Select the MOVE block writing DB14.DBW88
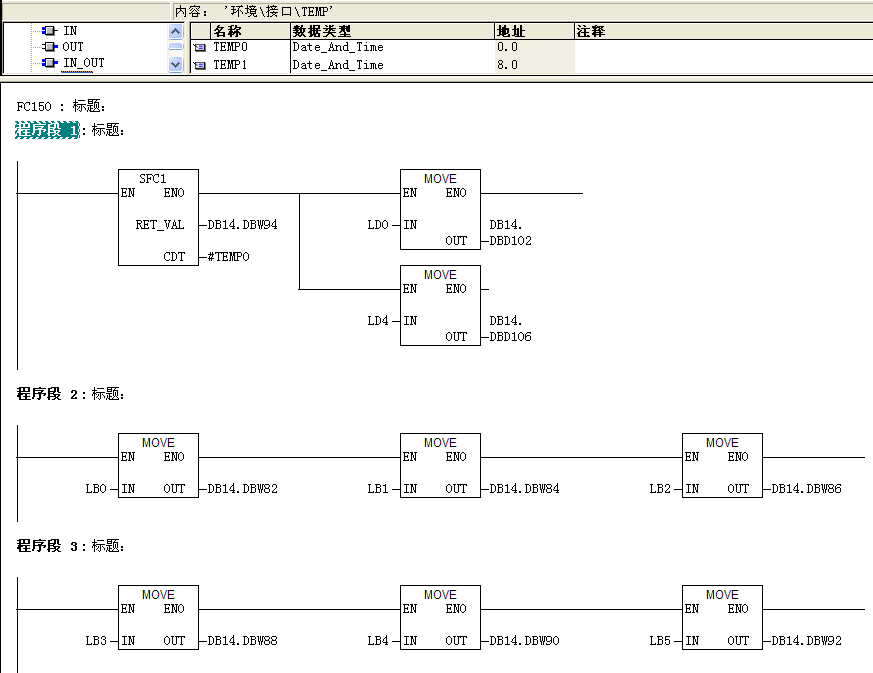Viewport: 873px width, 673px height. (159, 618)
